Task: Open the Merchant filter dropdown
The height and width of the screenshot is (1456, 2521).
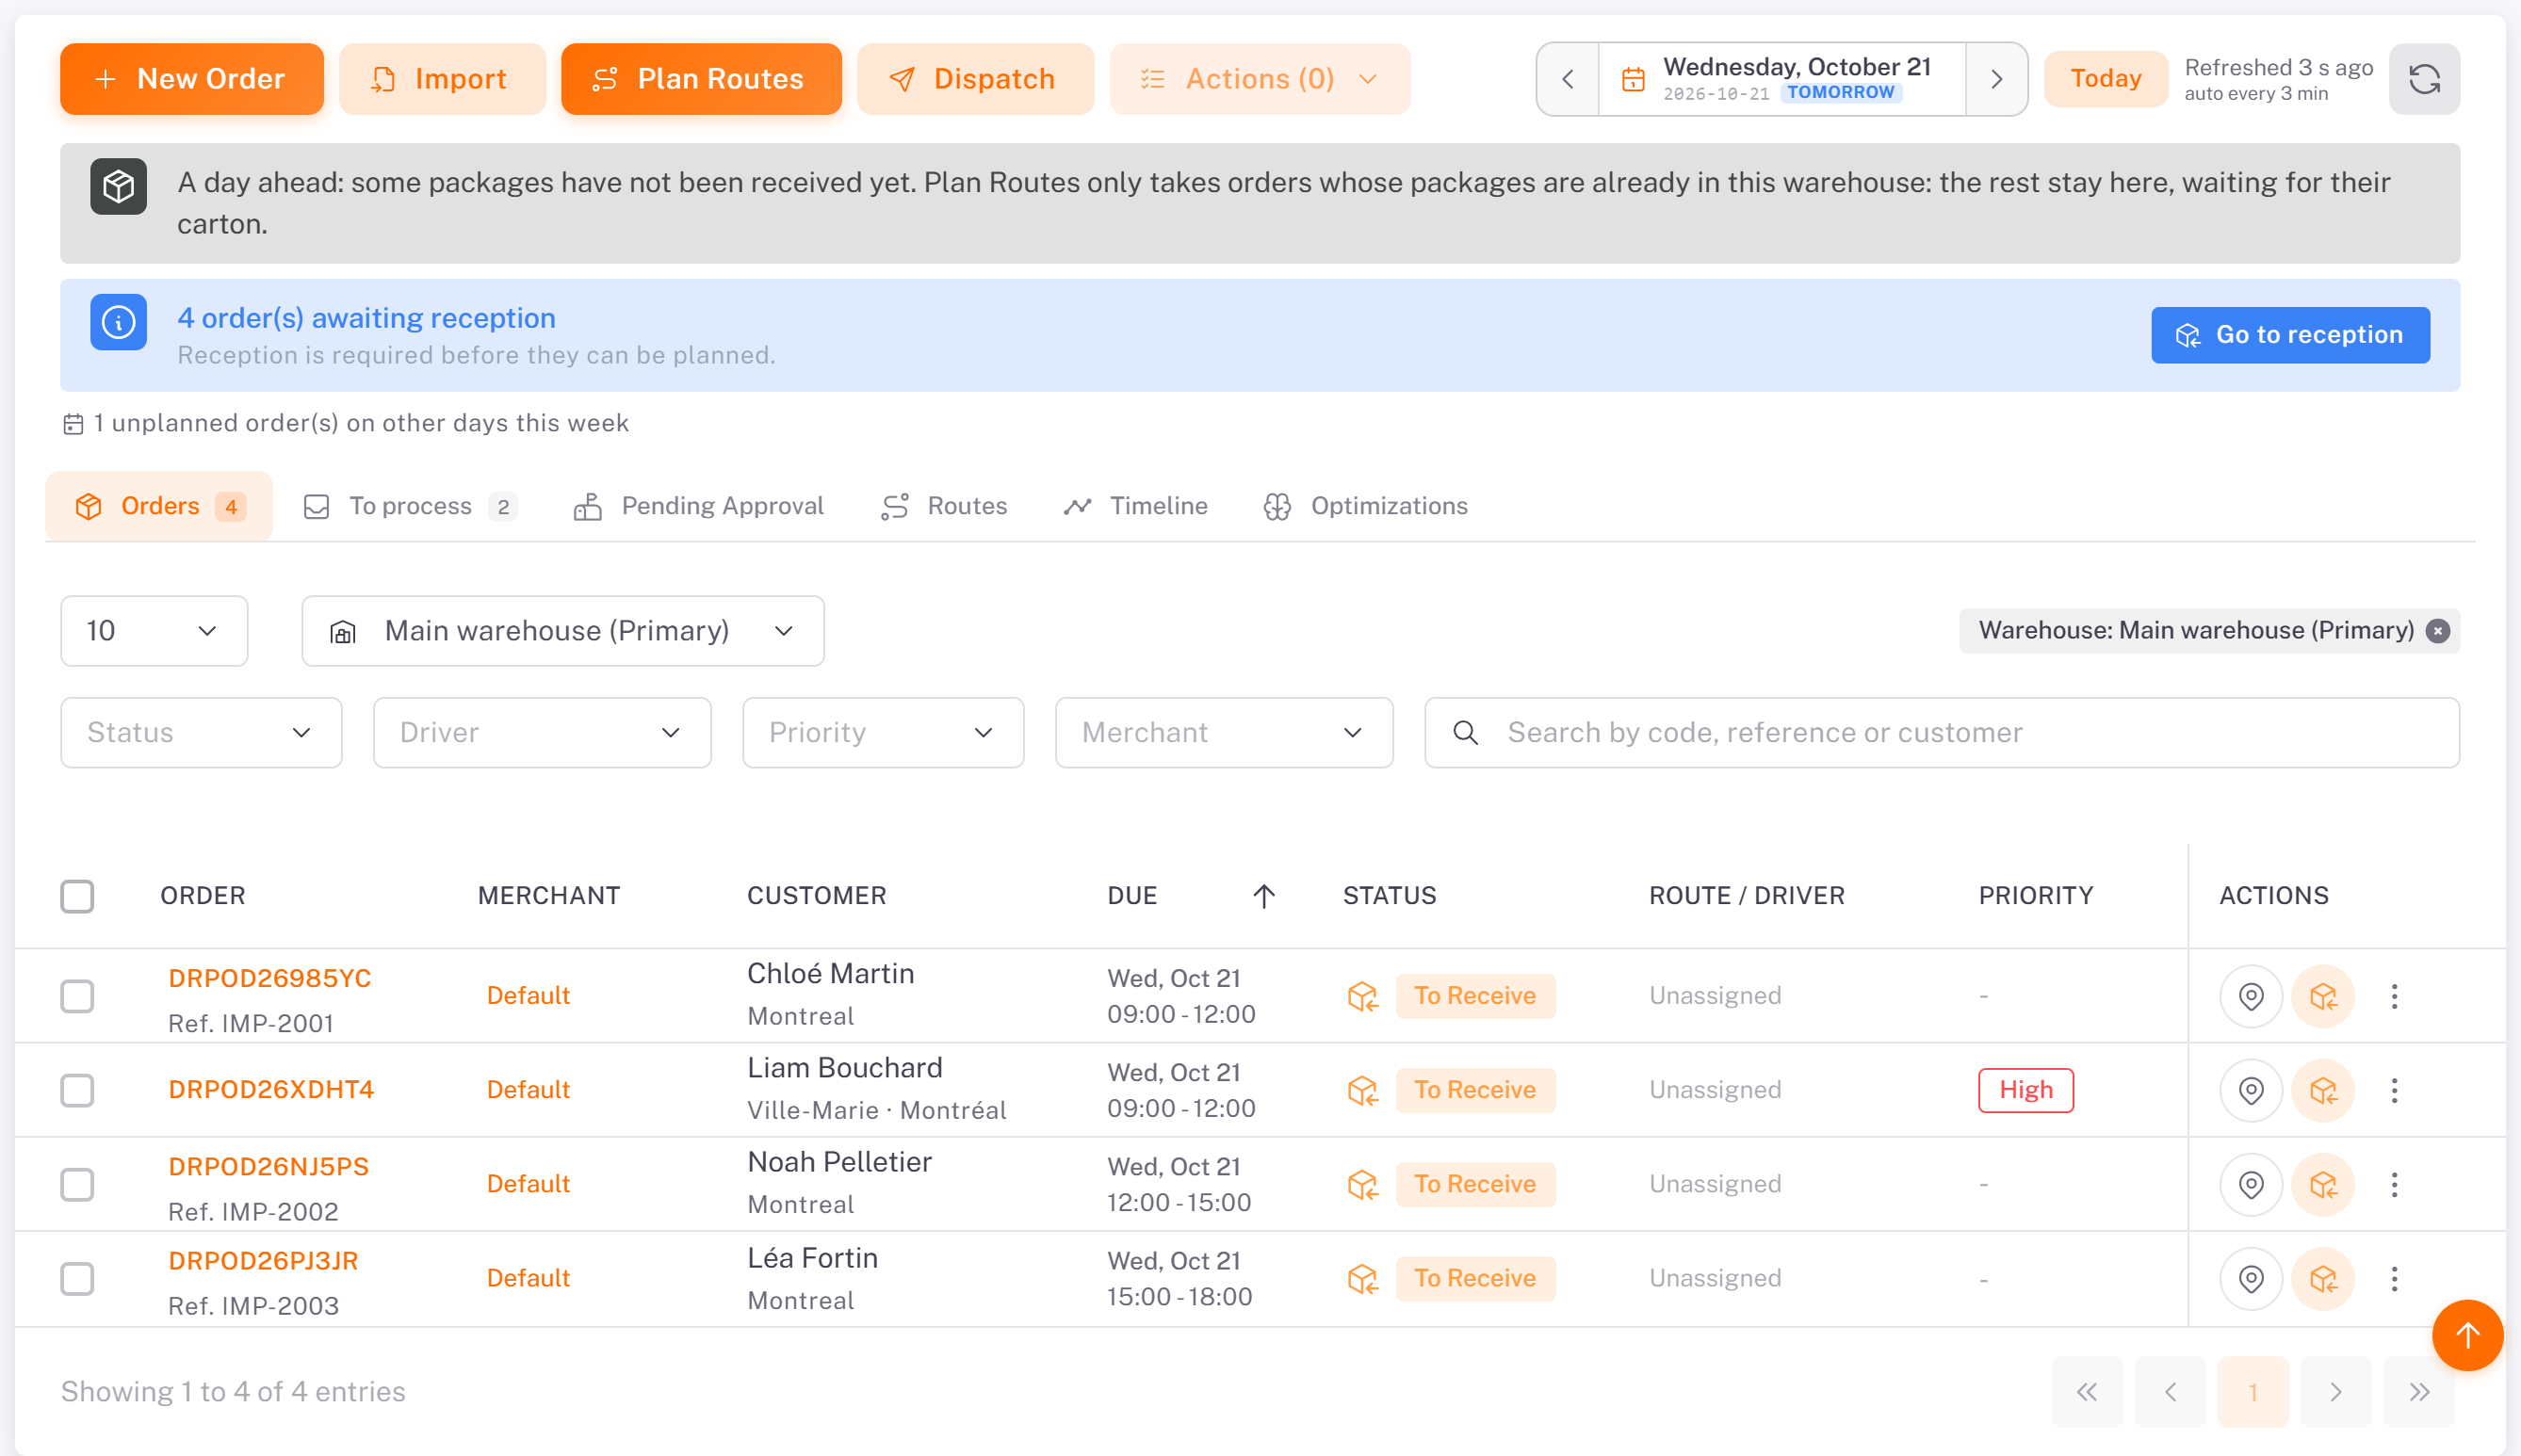Action: (x=1224, y=733)
